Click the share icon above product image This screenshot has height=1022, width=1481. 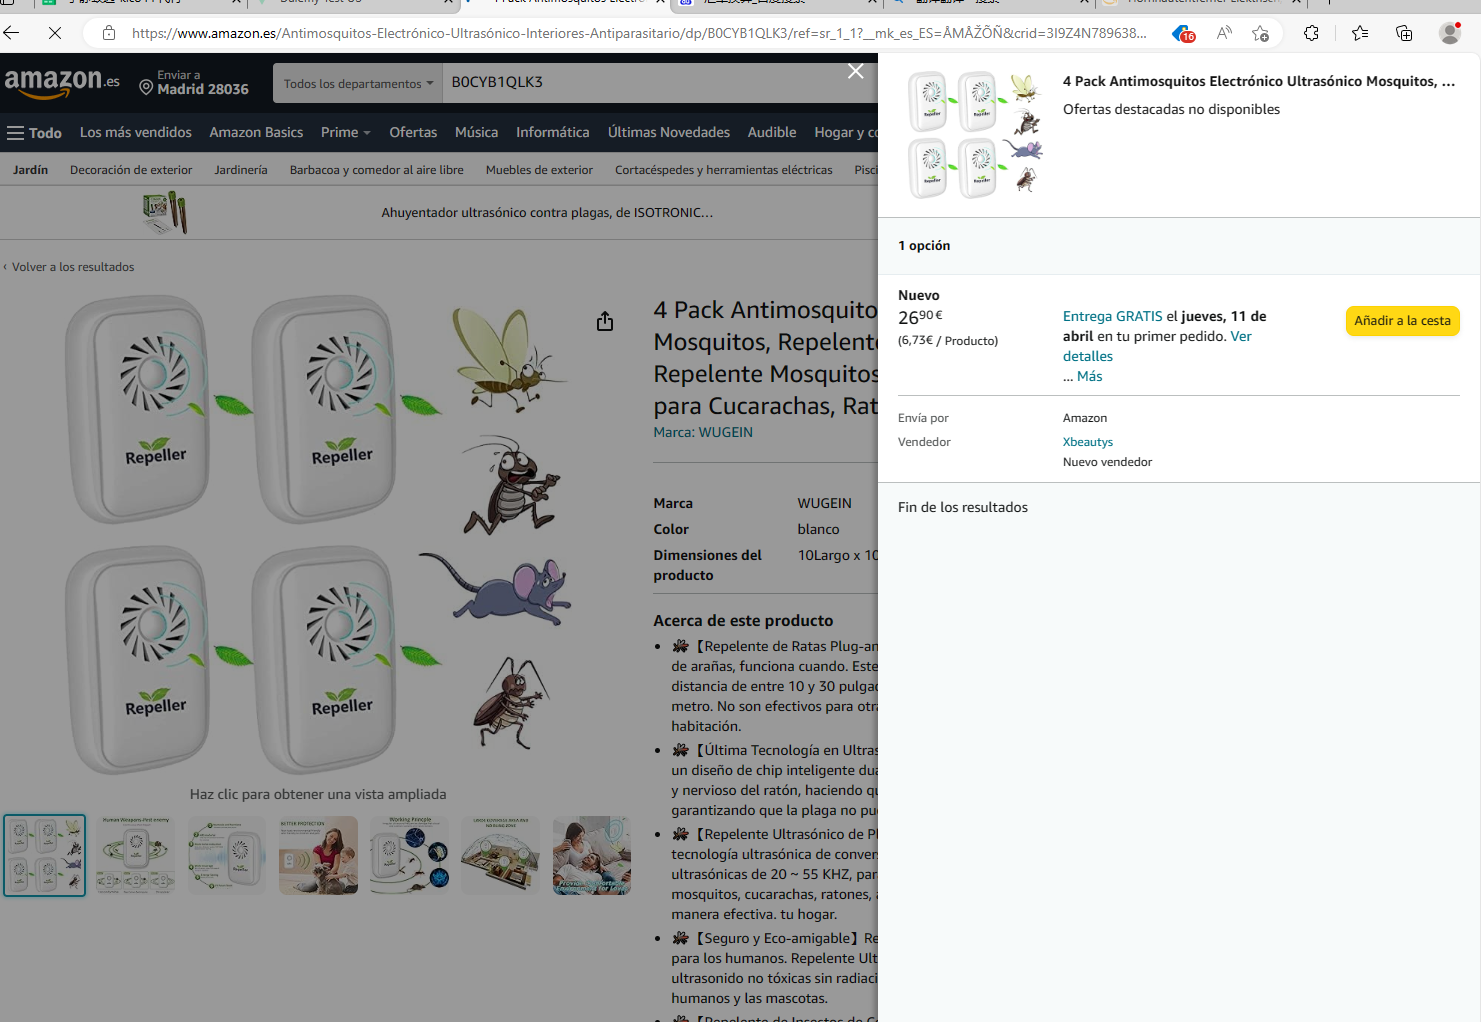tap(605, 321)
